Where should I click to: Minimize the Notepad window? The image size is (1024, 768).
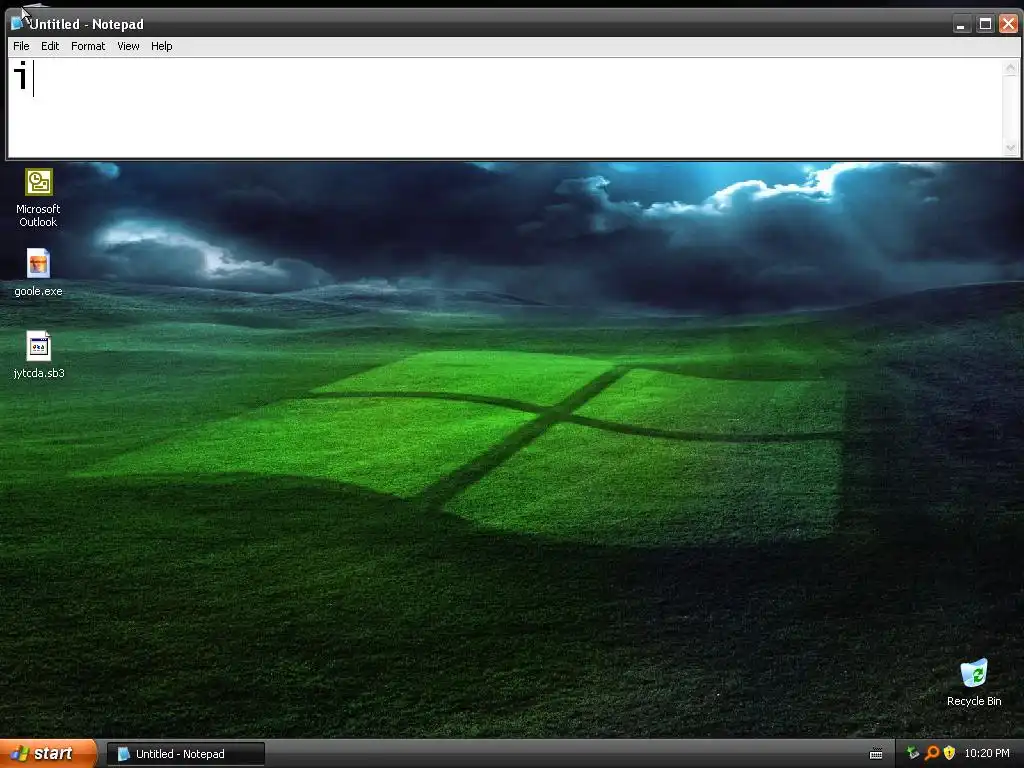[x=961, y=24]
